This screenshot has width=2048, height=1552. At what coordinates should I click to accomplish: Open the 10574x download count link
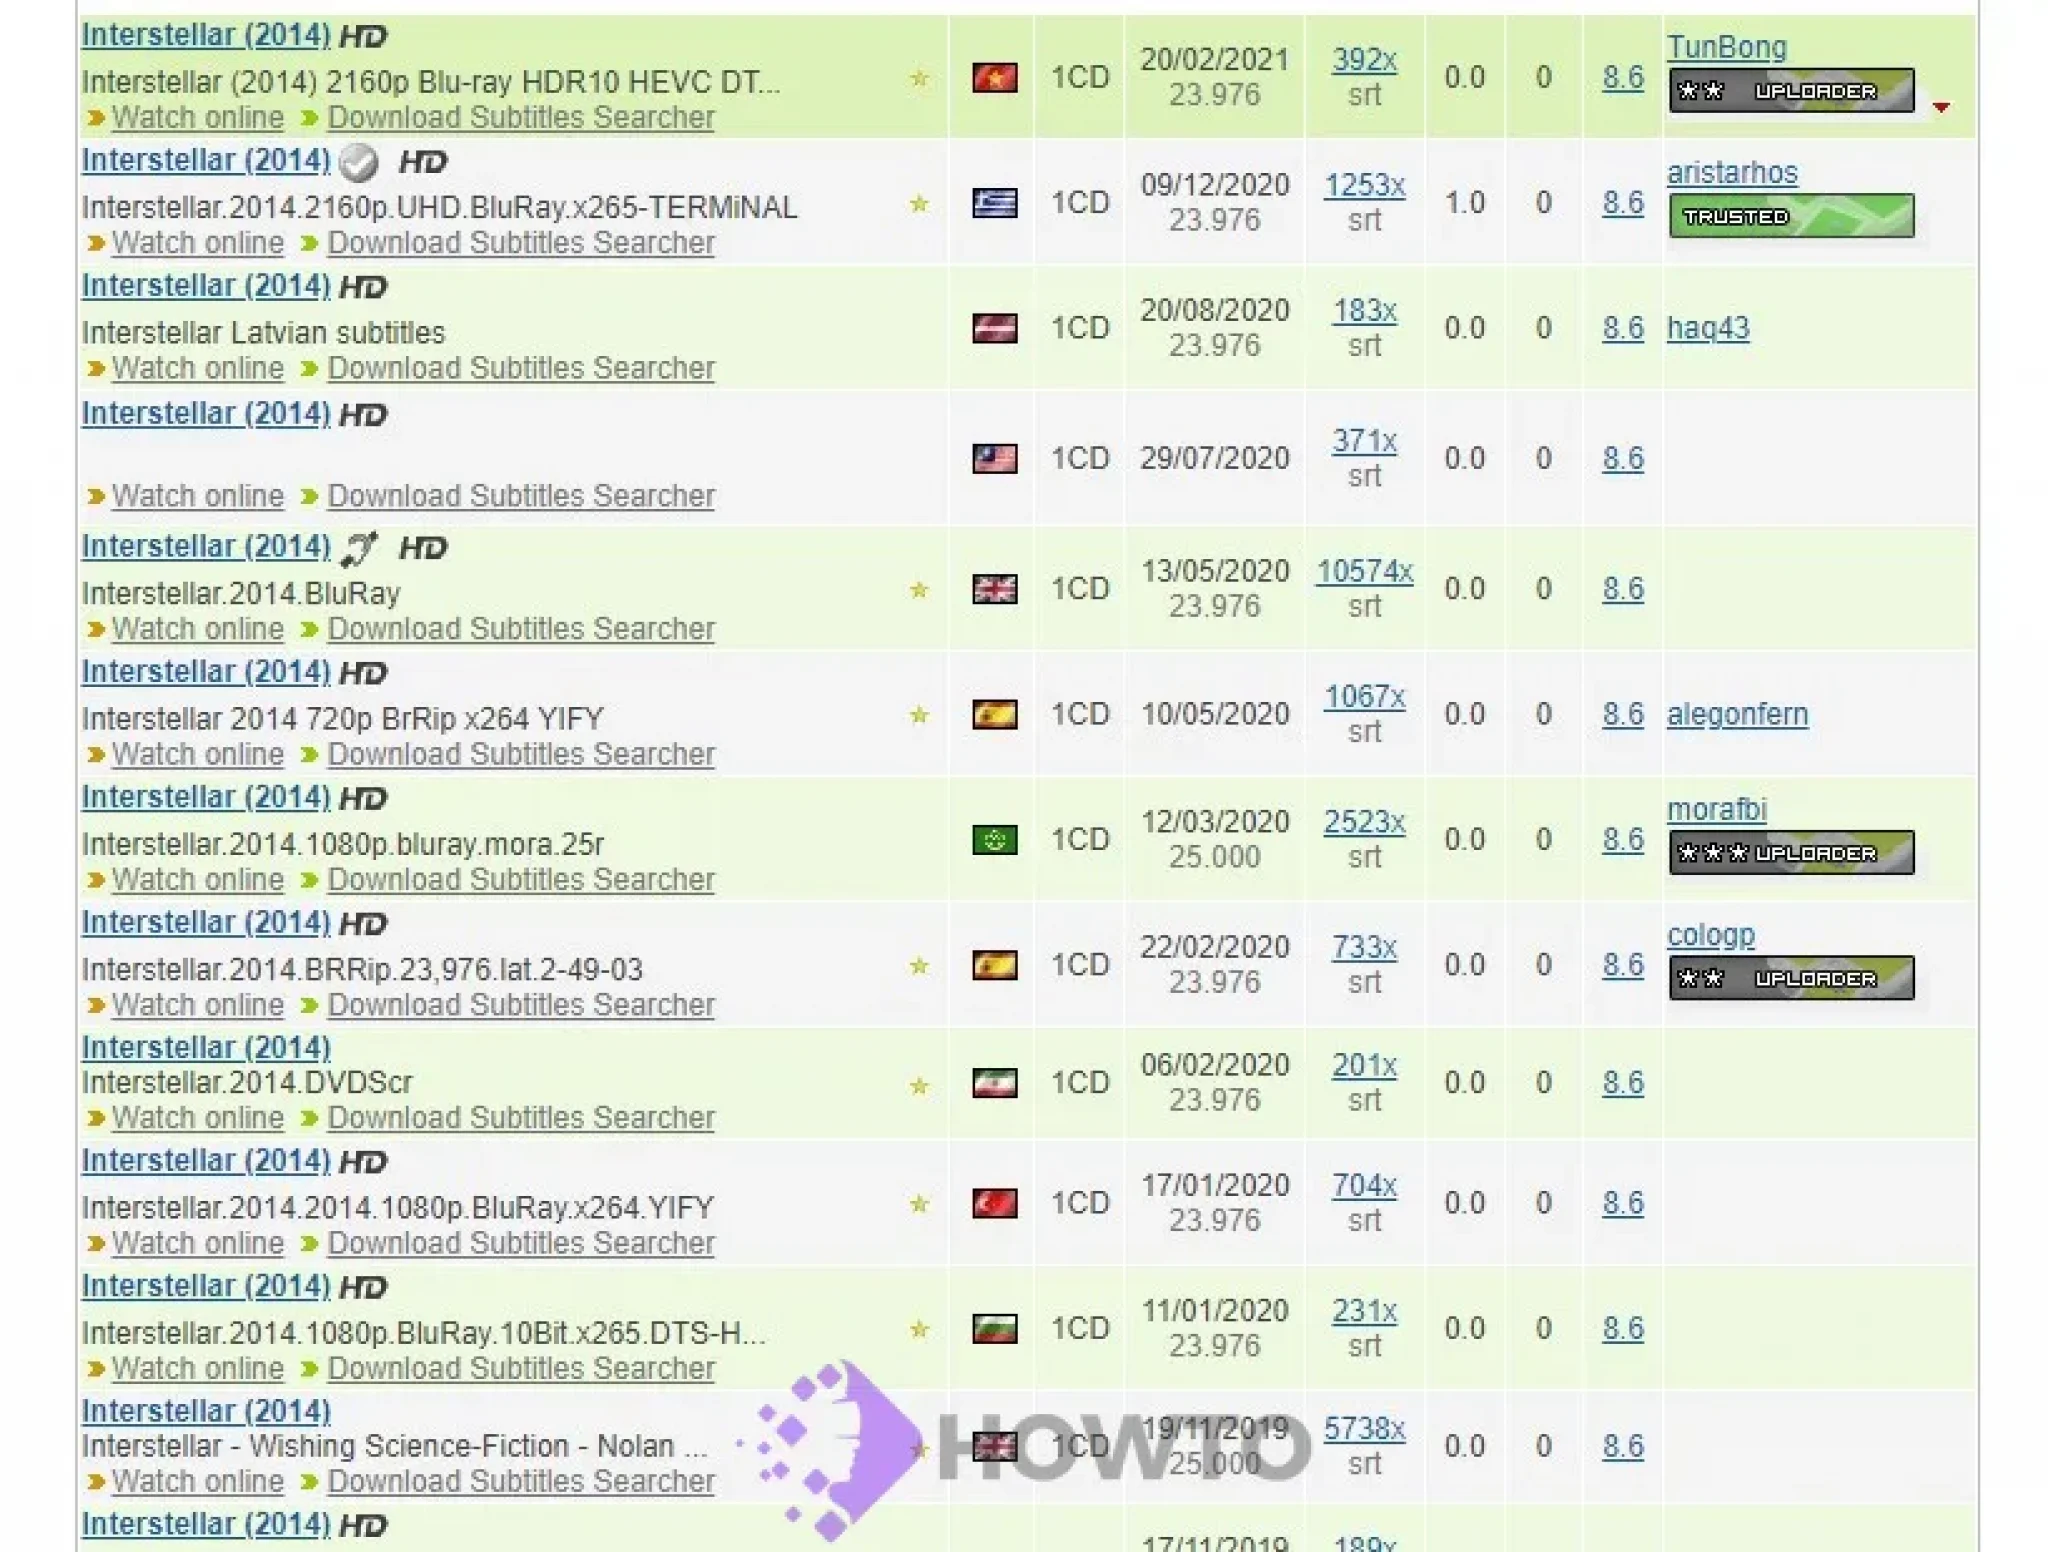(1364, 571)
